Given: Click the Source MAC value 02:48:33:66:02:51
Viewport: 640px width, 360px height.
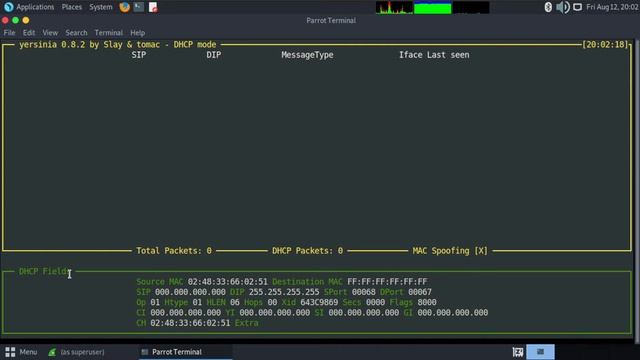Looking at the screenshot, I should 228,282.
